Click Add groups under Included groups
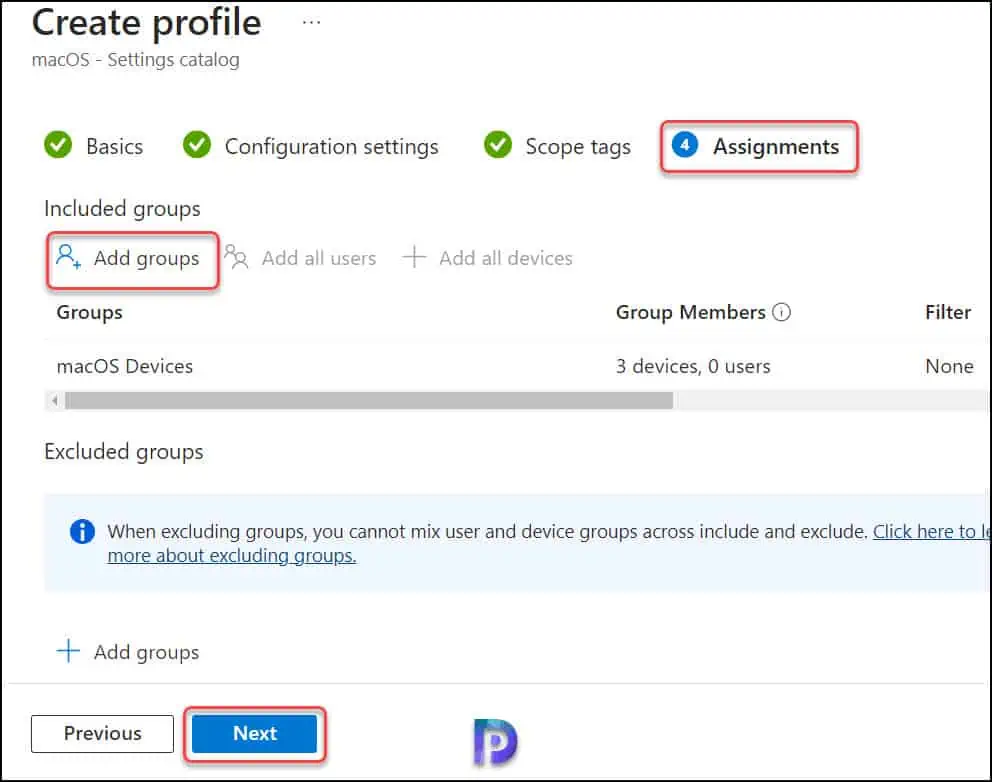 click(128, 258)
